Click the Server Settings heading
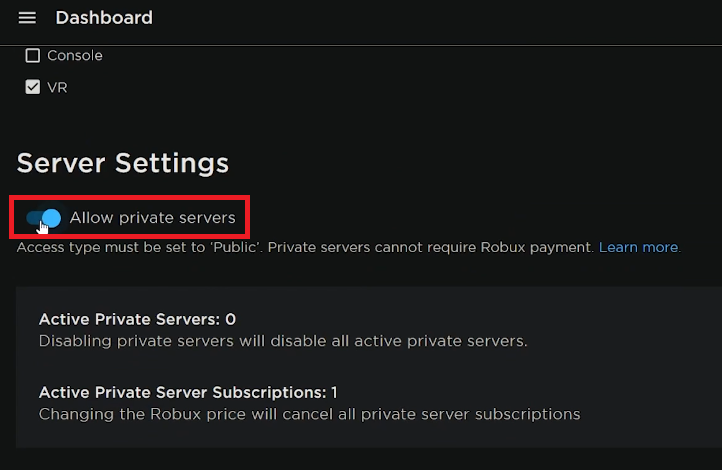The width and height of the screenshot is (722, 470). (x=123, y=163)
